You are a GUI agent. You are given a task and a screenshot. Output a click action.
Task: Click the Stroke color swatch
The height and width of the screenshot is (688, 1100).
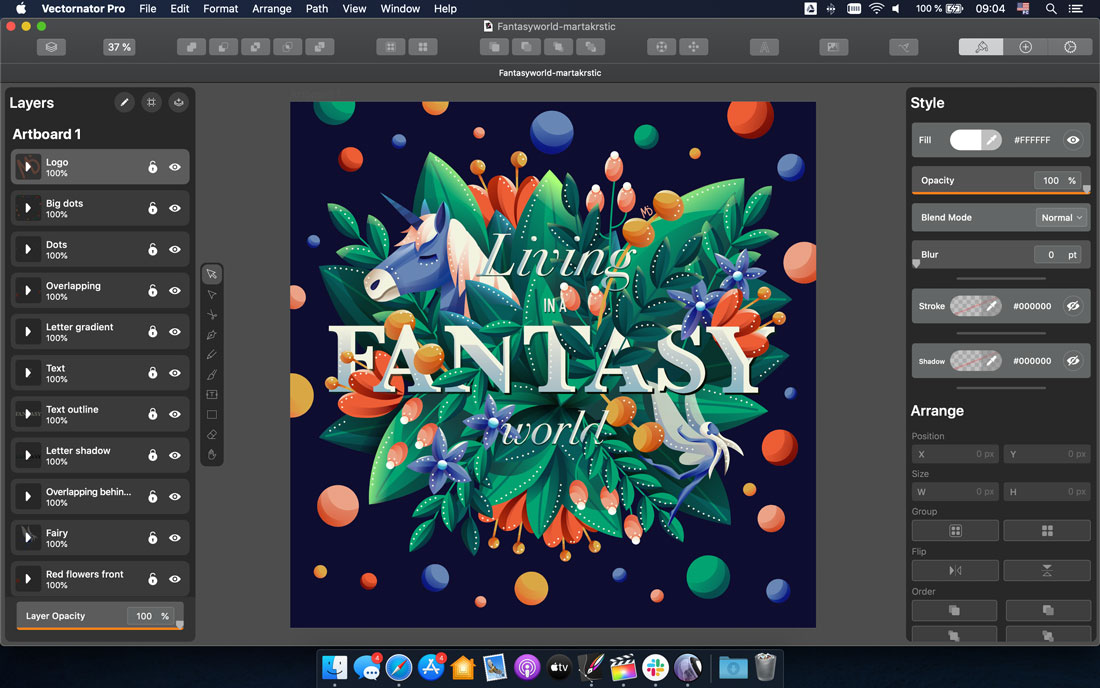pos(975,306)
